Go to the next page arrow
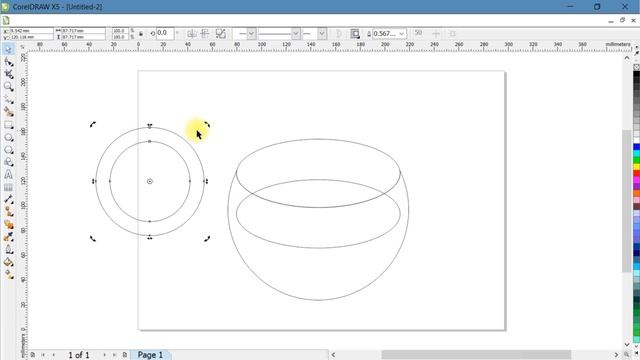 pos(104,355)
